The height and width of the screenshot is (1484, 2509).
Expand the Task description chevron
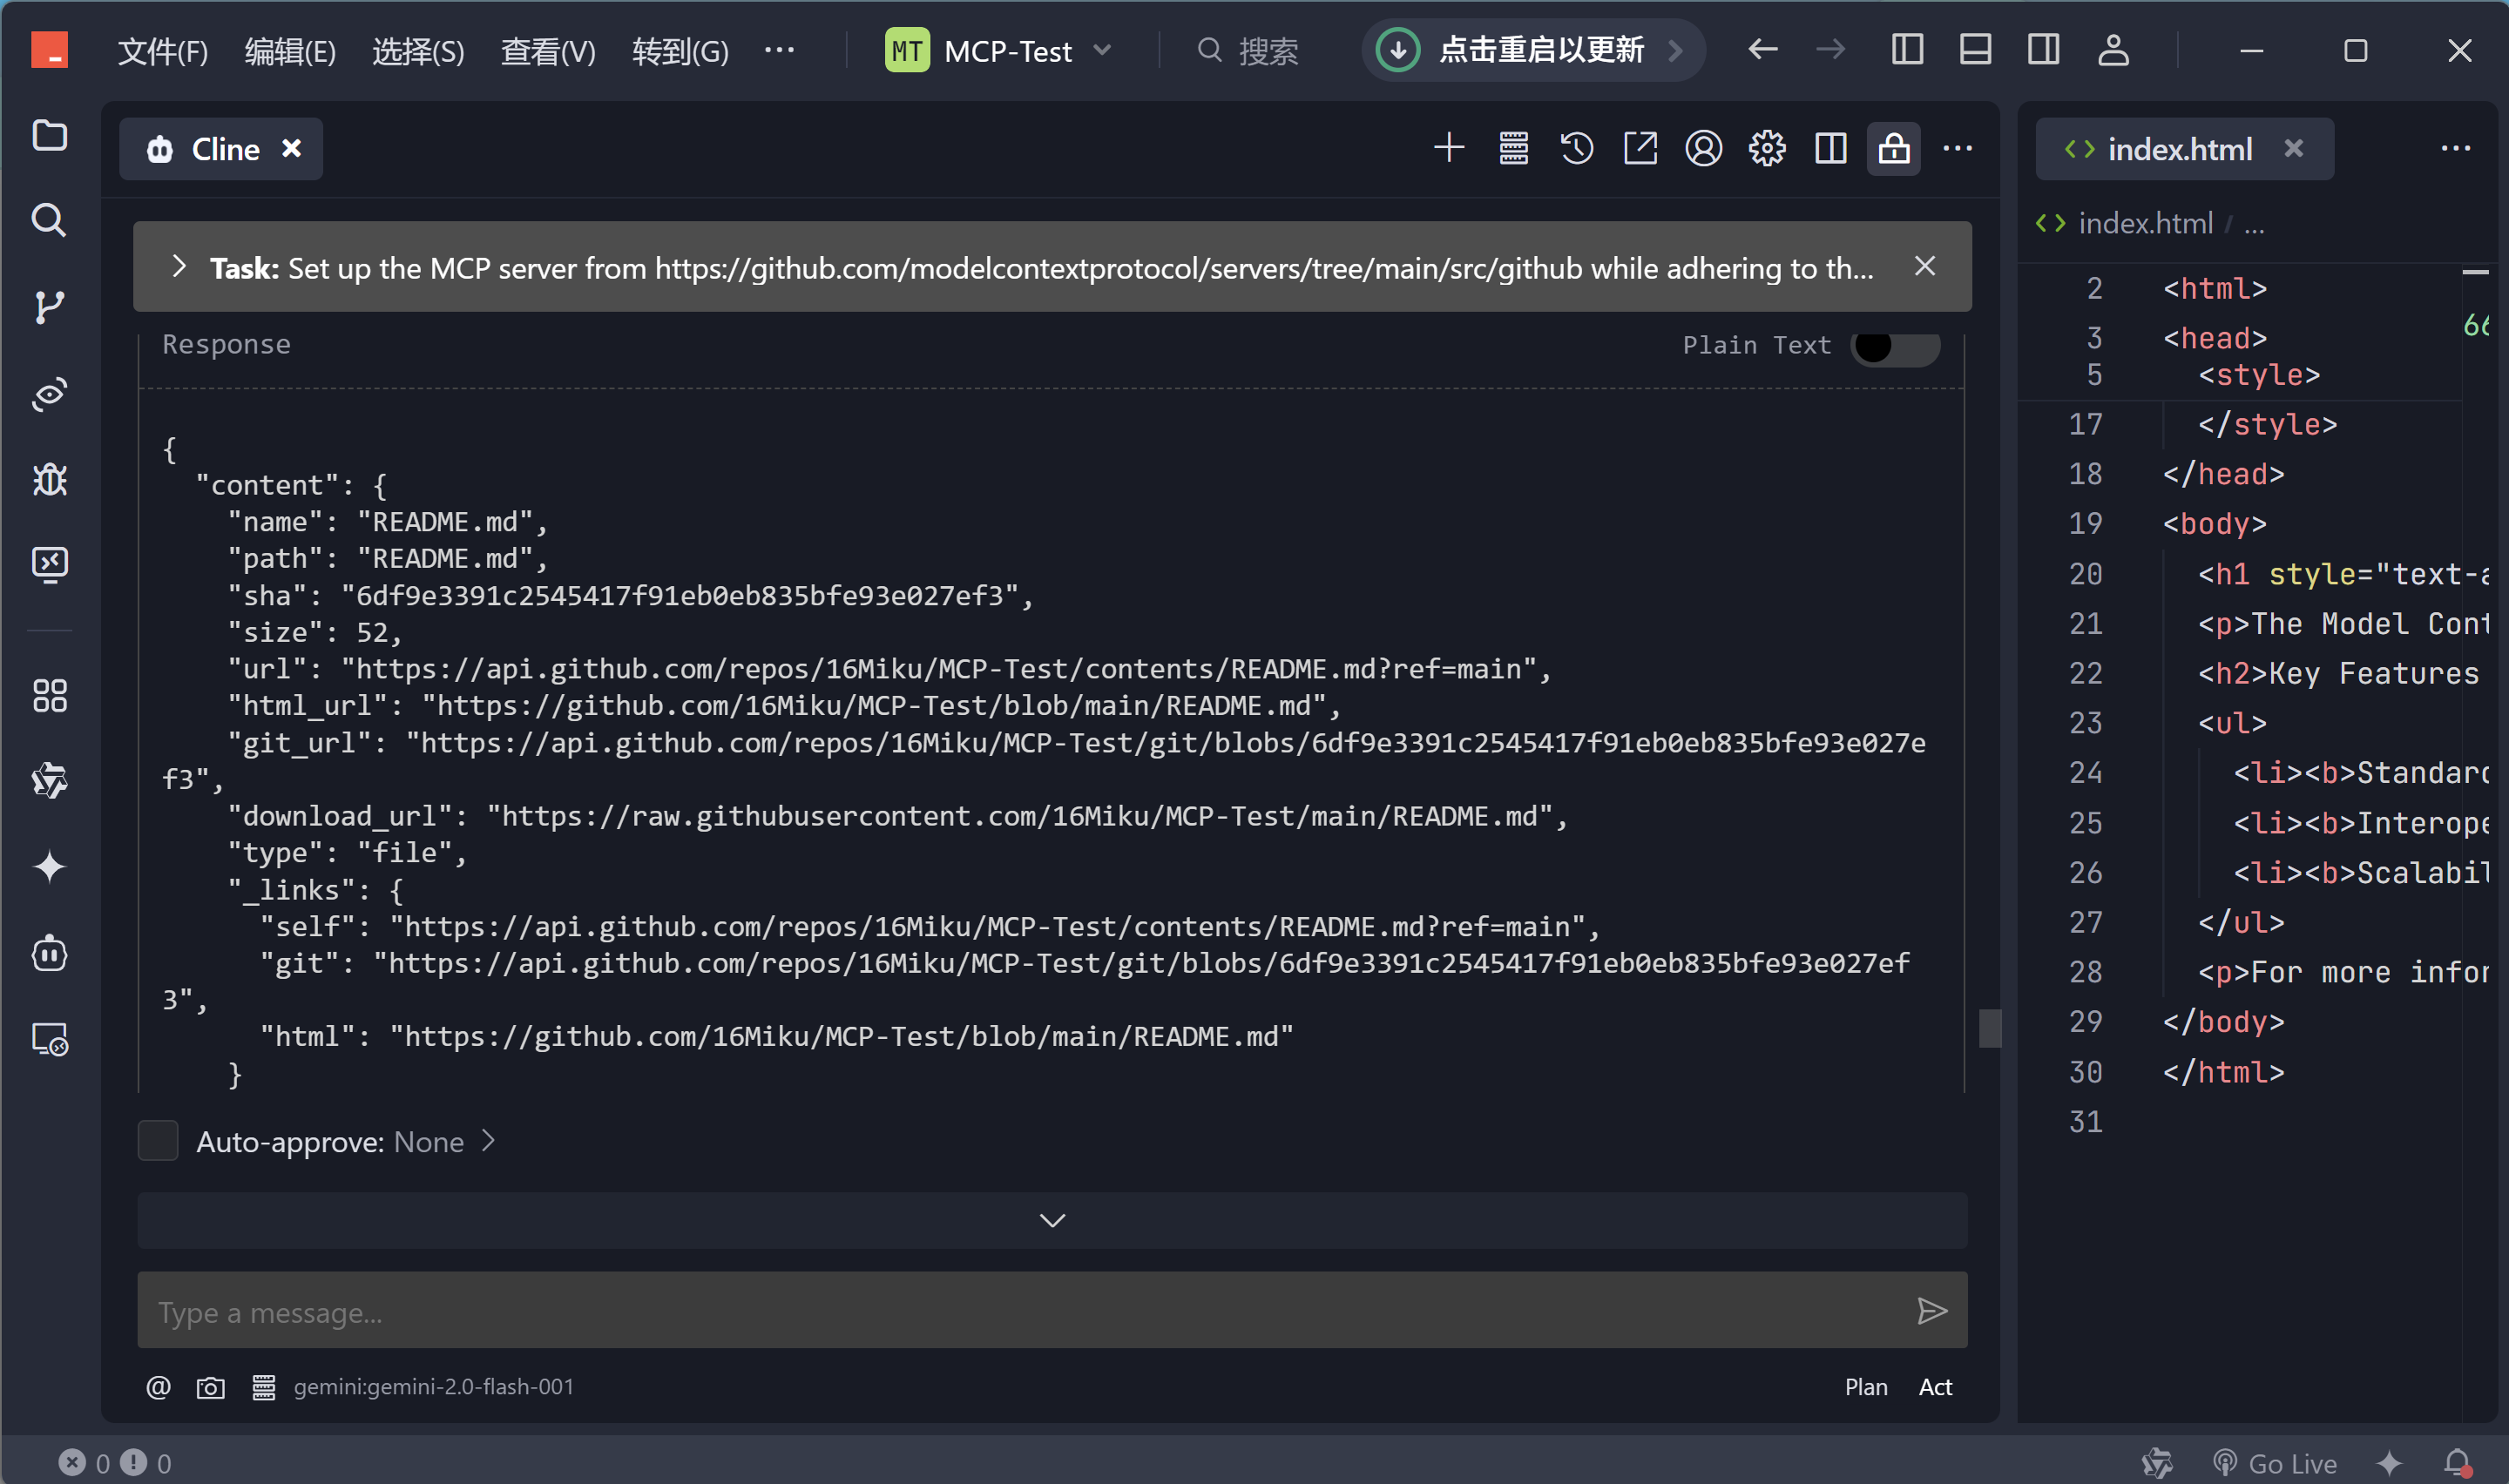[x=179, y=267]
